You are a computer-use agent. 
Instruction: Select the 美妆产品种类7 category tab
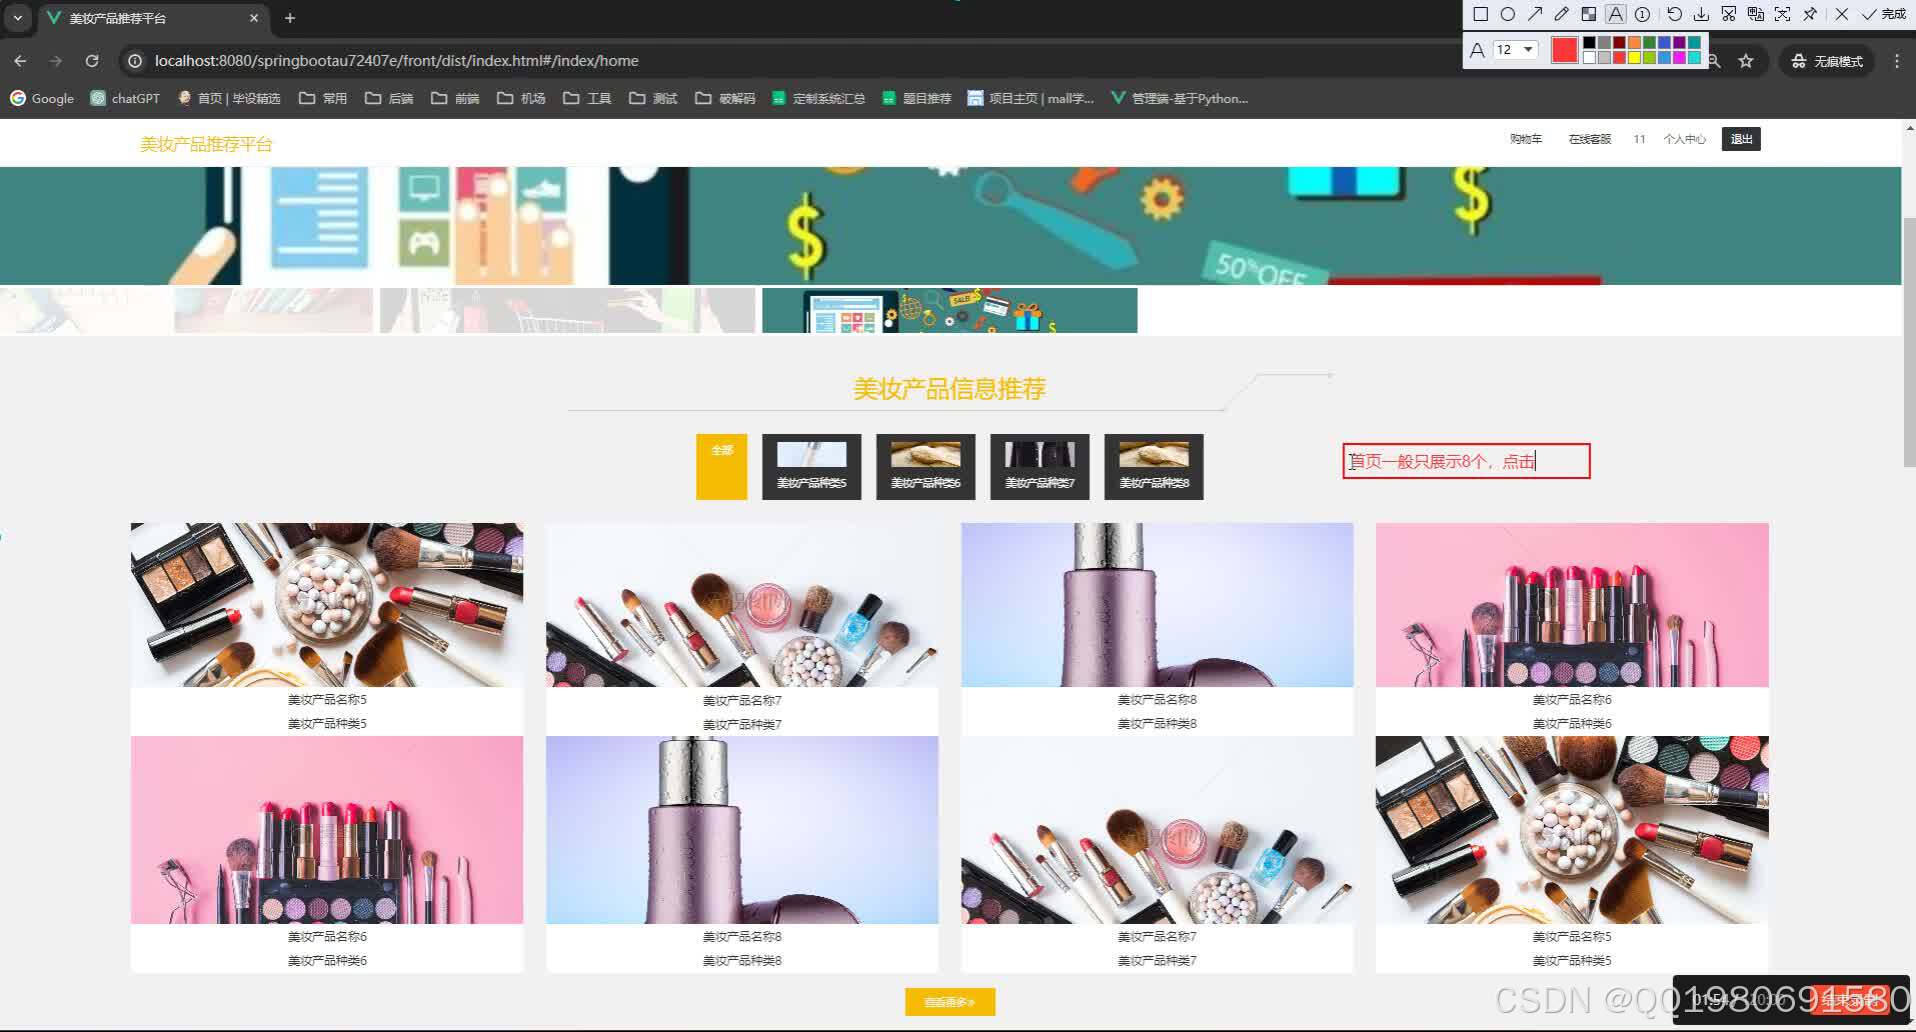pos(1039,466)
